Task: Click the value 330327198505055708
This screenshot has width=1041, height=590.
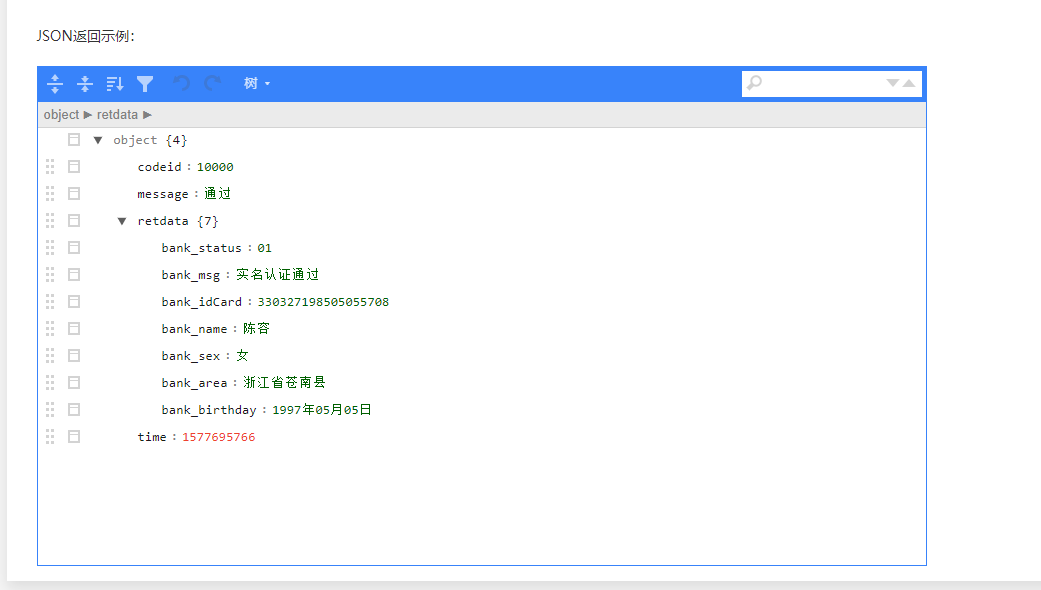Action: pos(323,302)
